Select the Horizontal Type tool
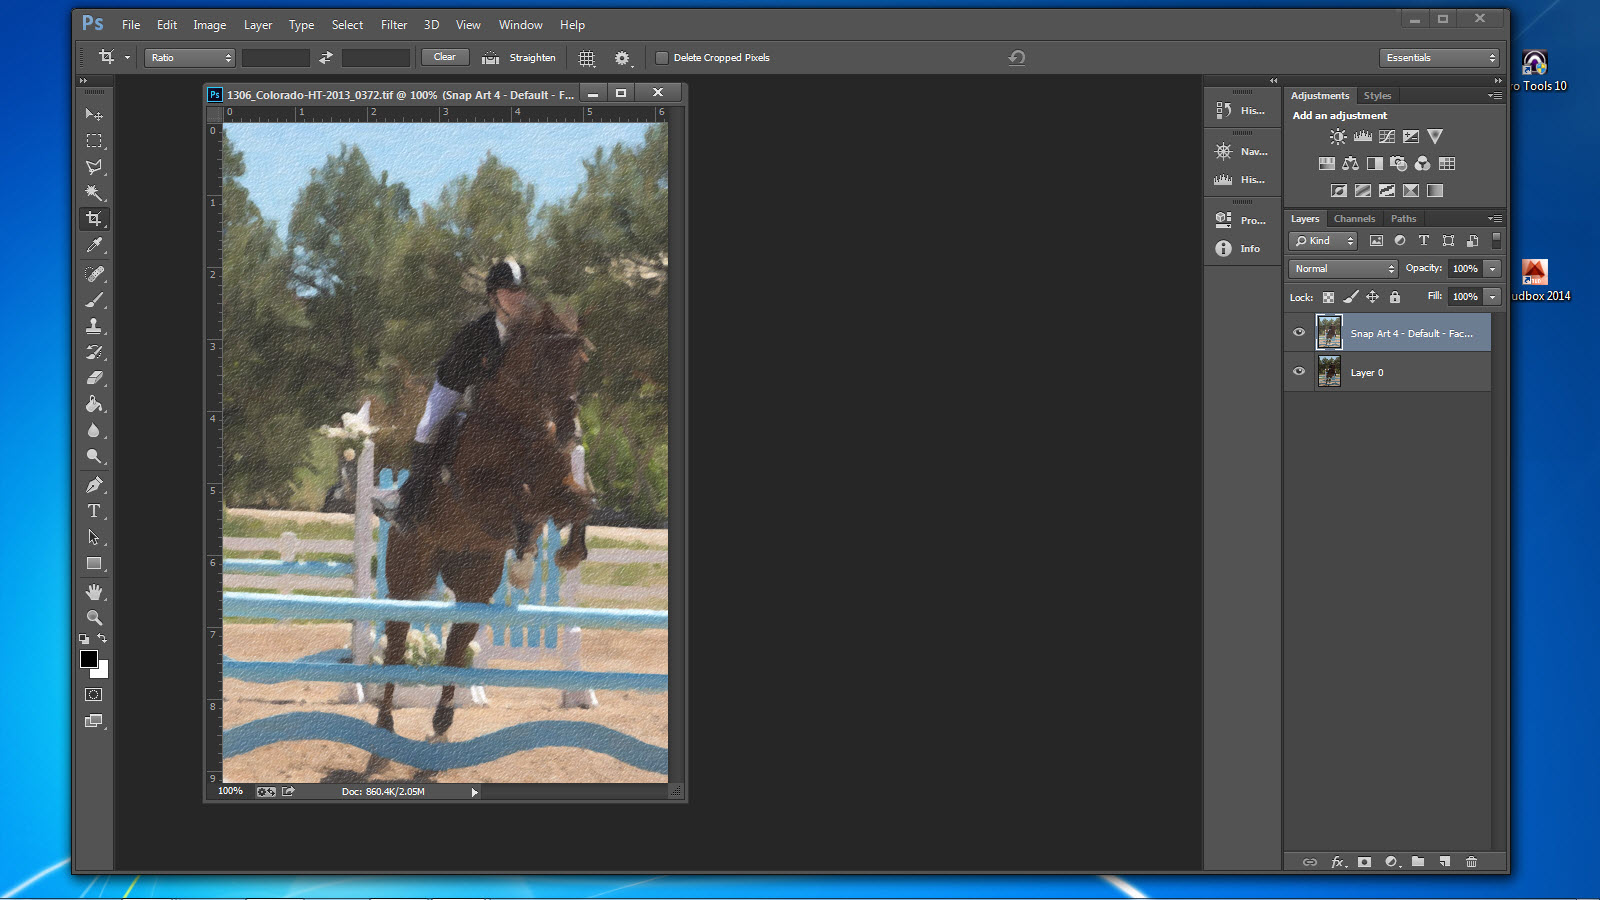Viewport: 1600px width, 900px height. [x=94, y=511]
